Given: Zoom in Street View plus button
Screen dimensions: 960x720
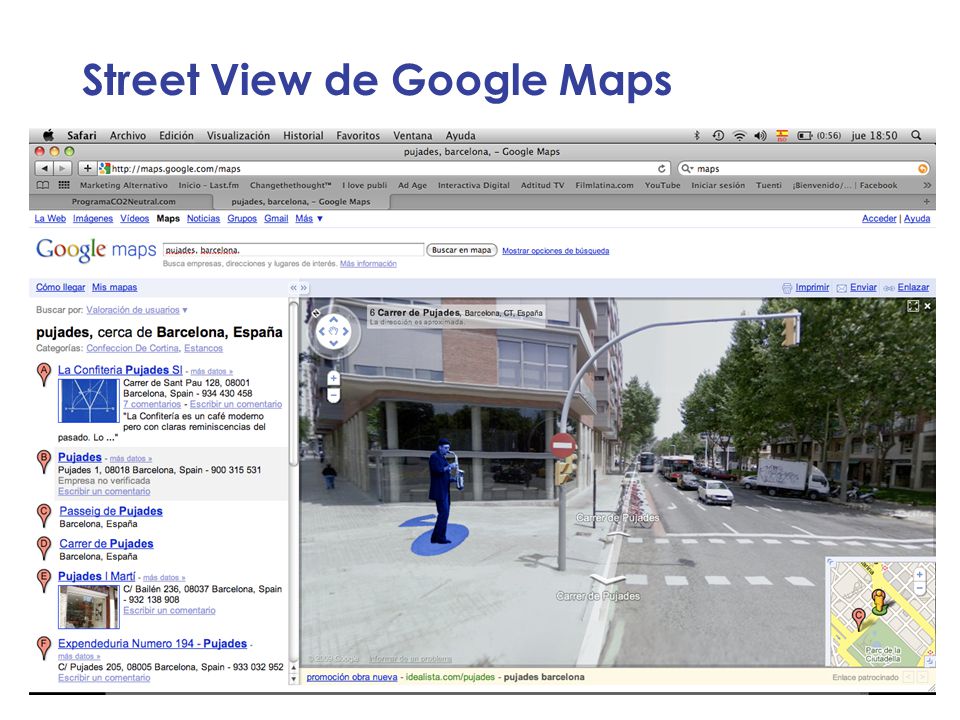Looking at the screenshot, I should [x=334, y=378].
